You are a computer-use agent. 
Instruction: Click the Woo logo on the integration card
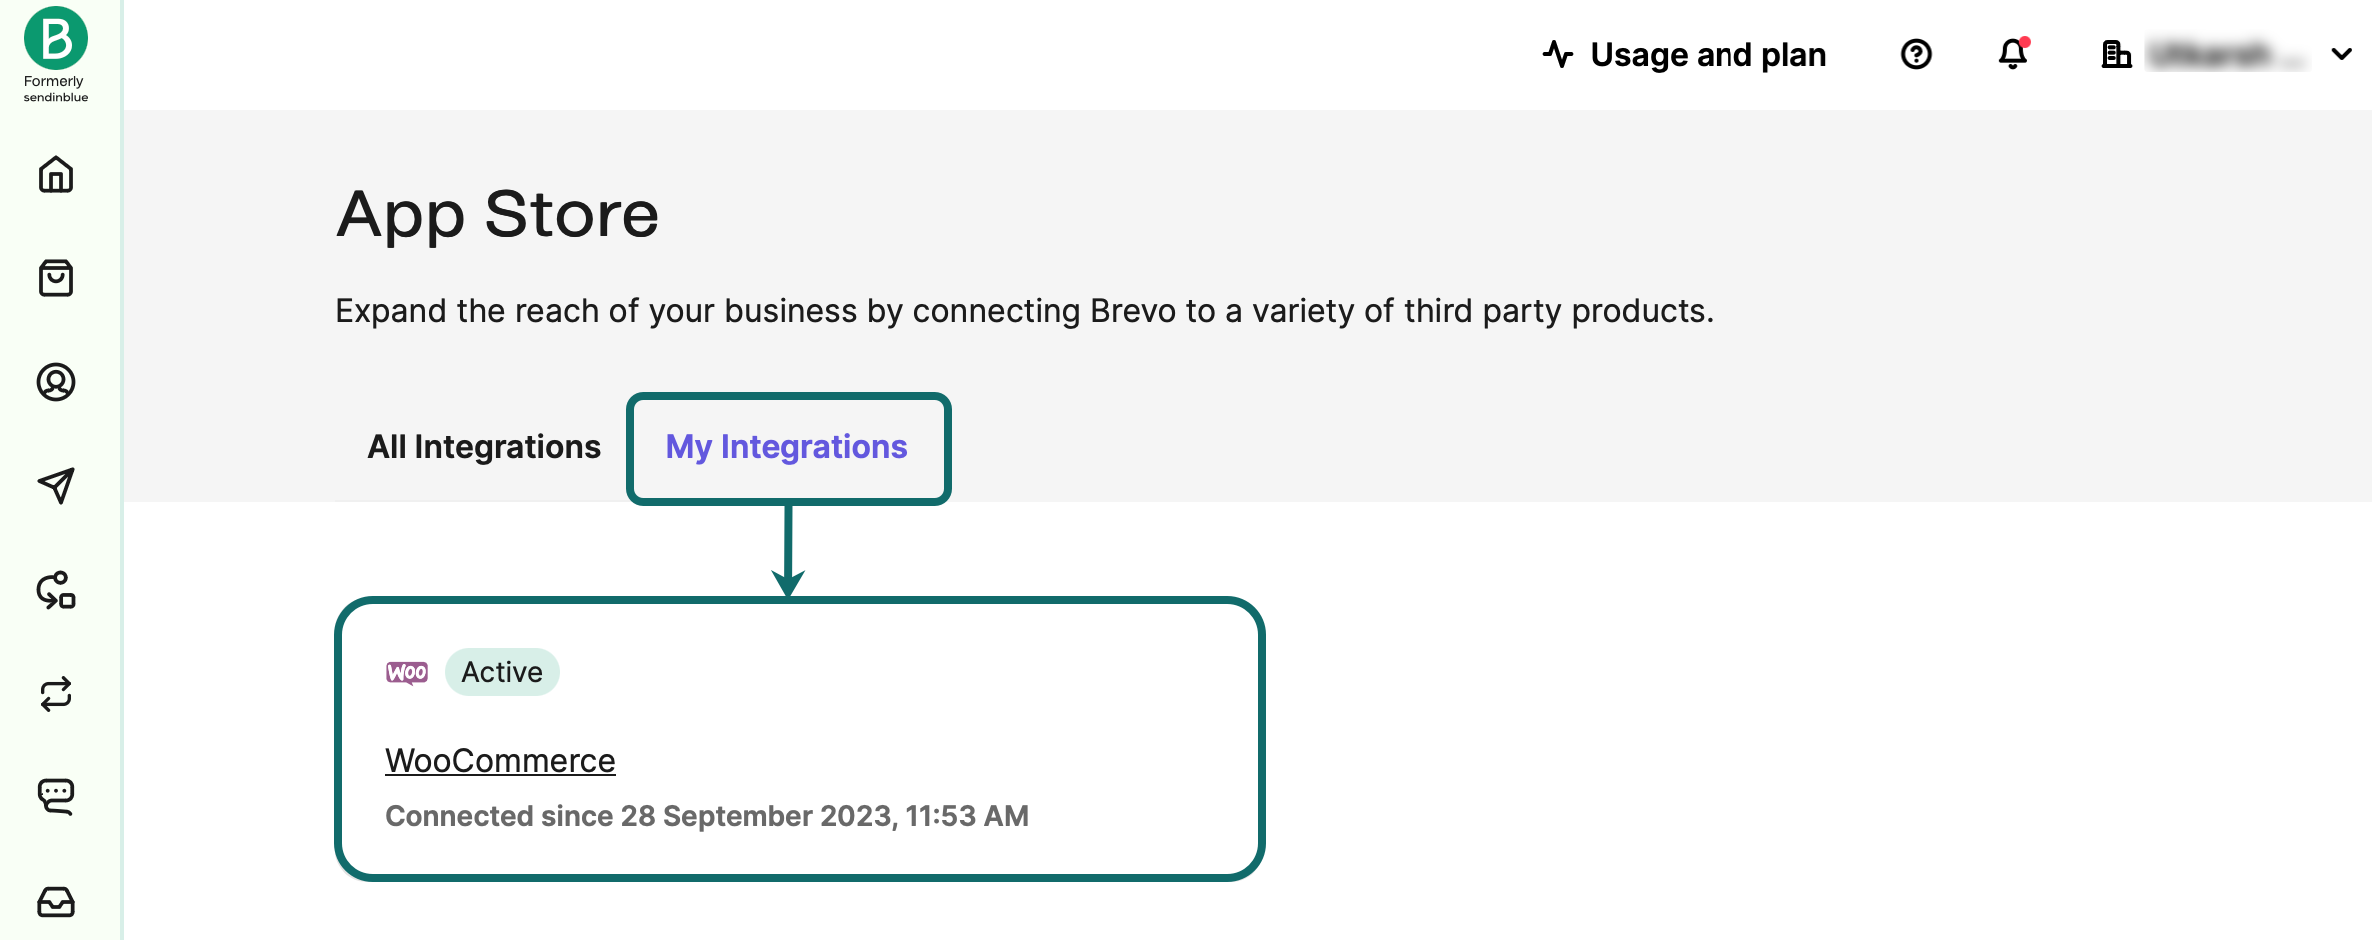[x=406, y=671]
